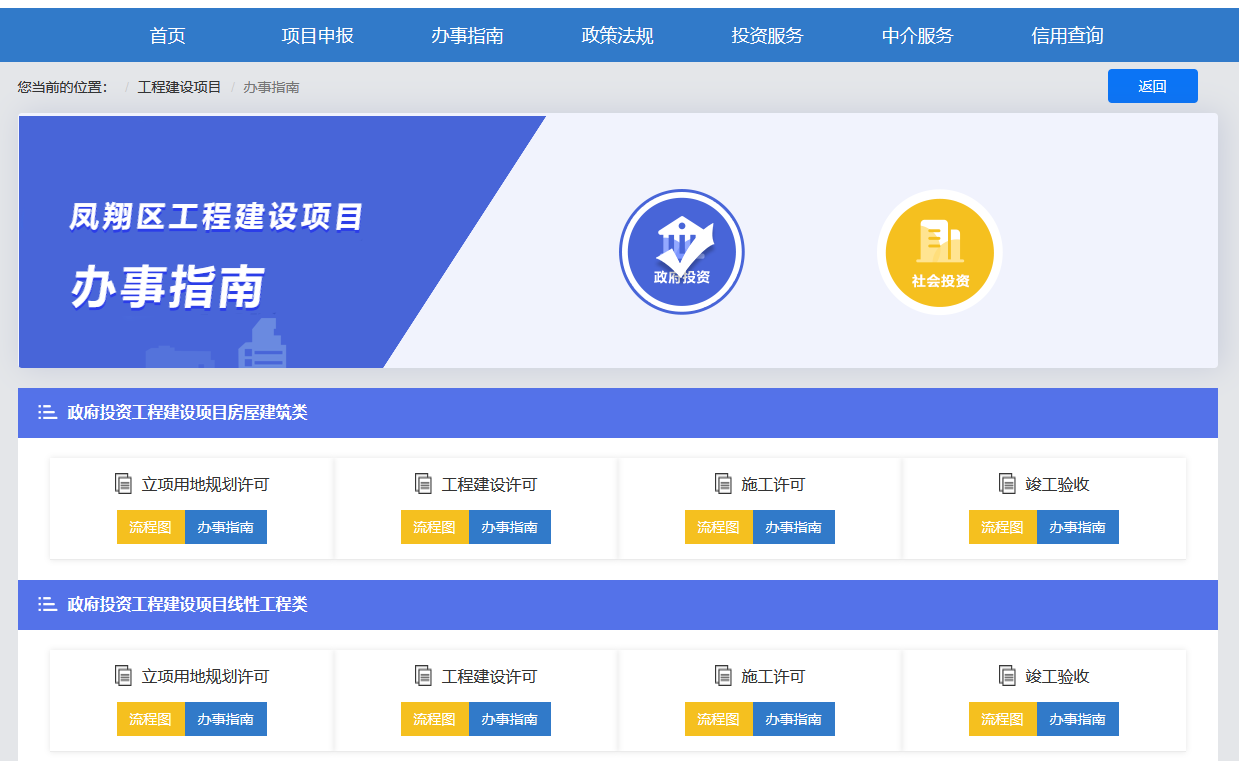Screen dimensions: 1239x761
Task: Open 政策法规 navigation item
Action: click(618, 36)
